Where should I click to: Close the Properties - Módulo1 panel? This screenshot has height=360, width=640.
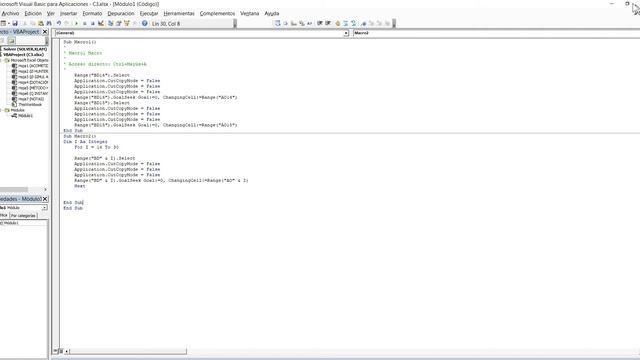[45, 199]
